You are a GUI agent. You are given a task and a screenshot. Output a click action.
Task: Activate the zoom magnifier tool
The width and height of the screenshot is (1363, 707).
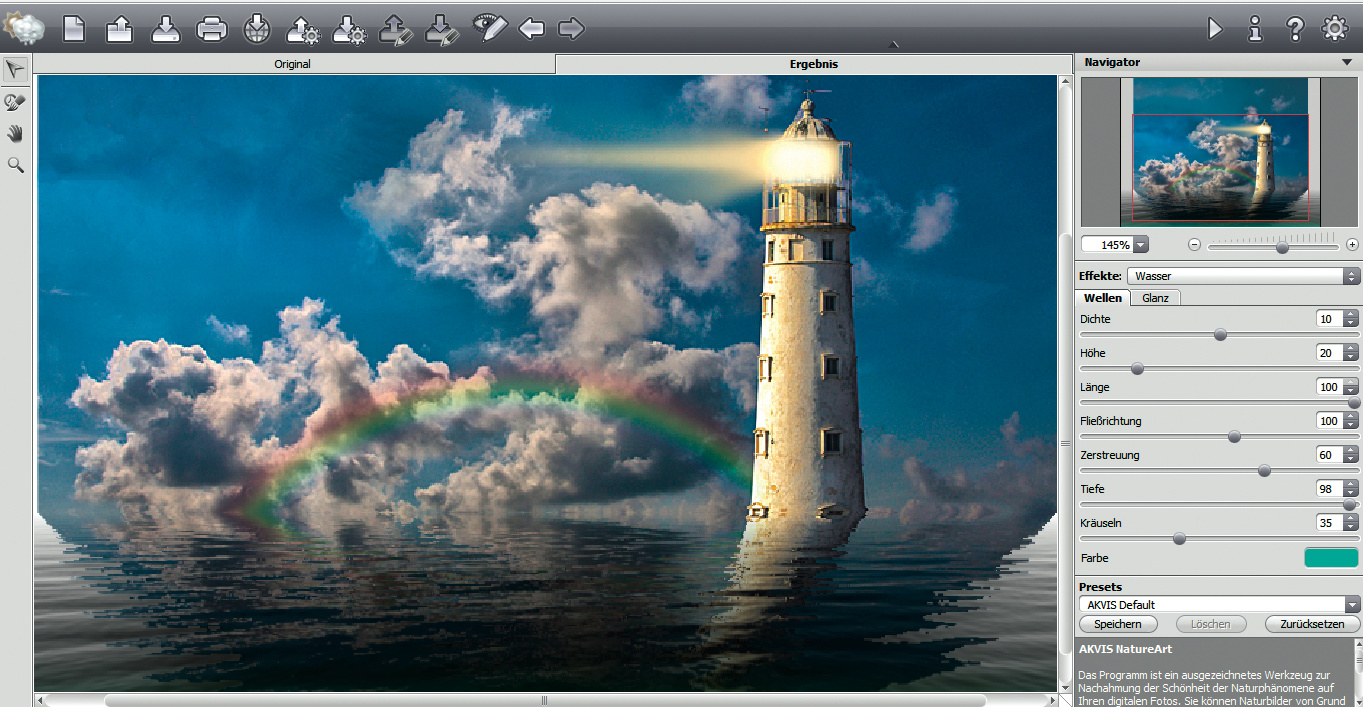click(x=15, y=165)
